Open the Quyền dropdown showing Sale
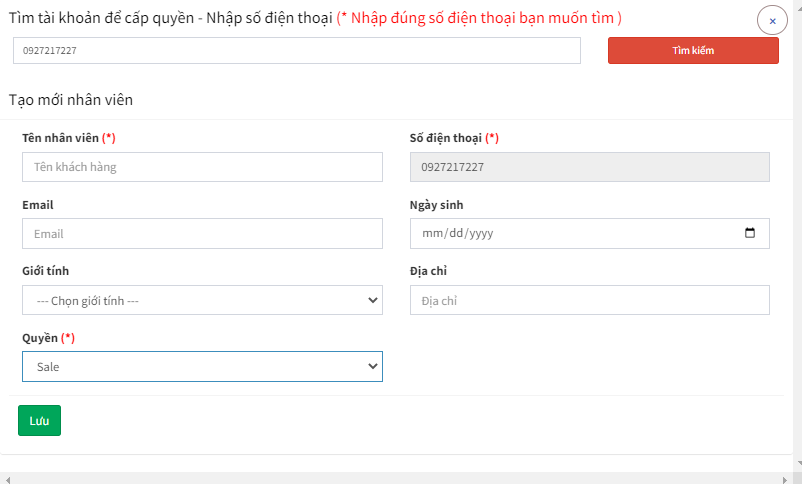802x484 pixels. pyautogui.click(x=202, y=367)
